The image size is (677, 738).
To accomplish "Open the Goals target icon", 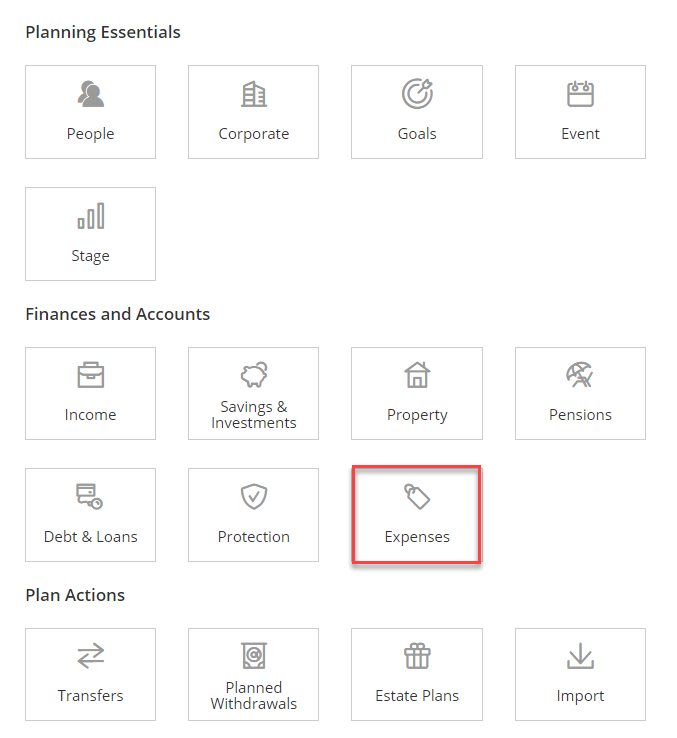I will coord(417,94).
